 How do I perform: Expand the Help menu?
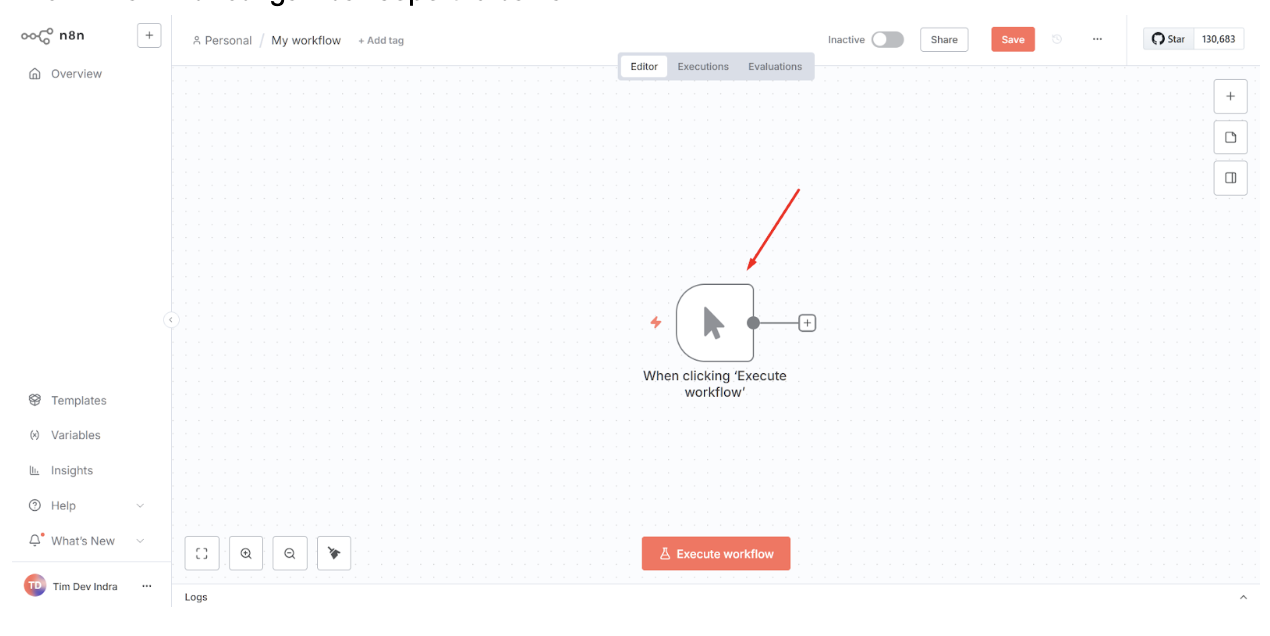140,506
